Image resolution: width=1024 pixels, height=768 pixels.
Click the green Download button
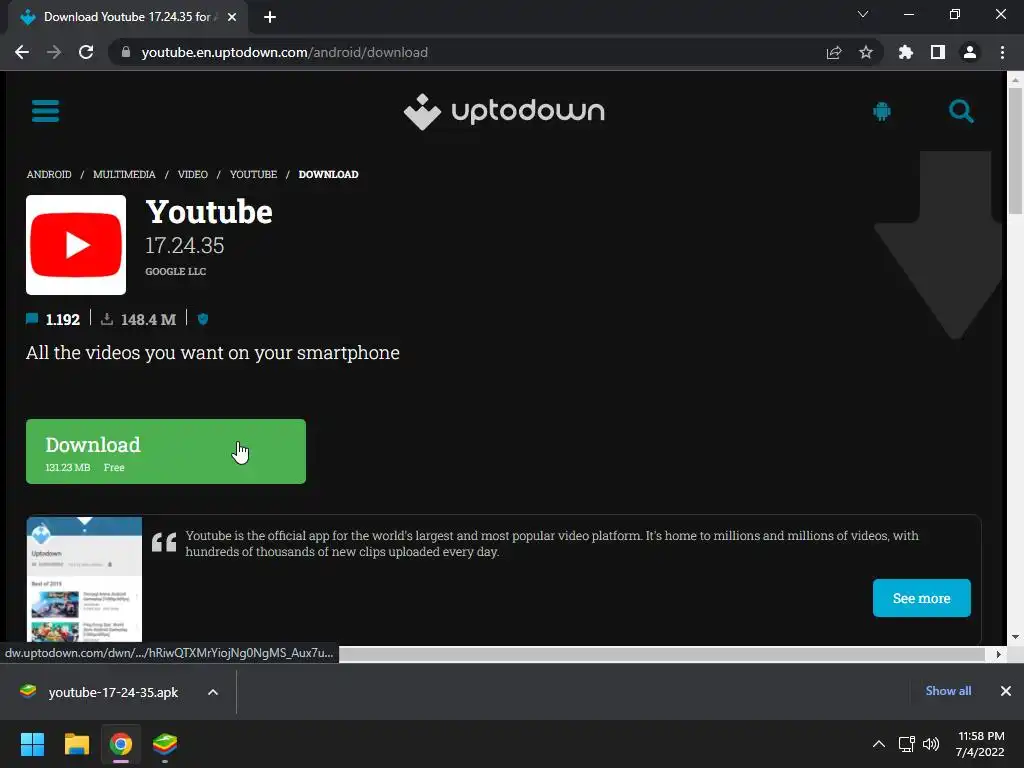pos(166,451)
